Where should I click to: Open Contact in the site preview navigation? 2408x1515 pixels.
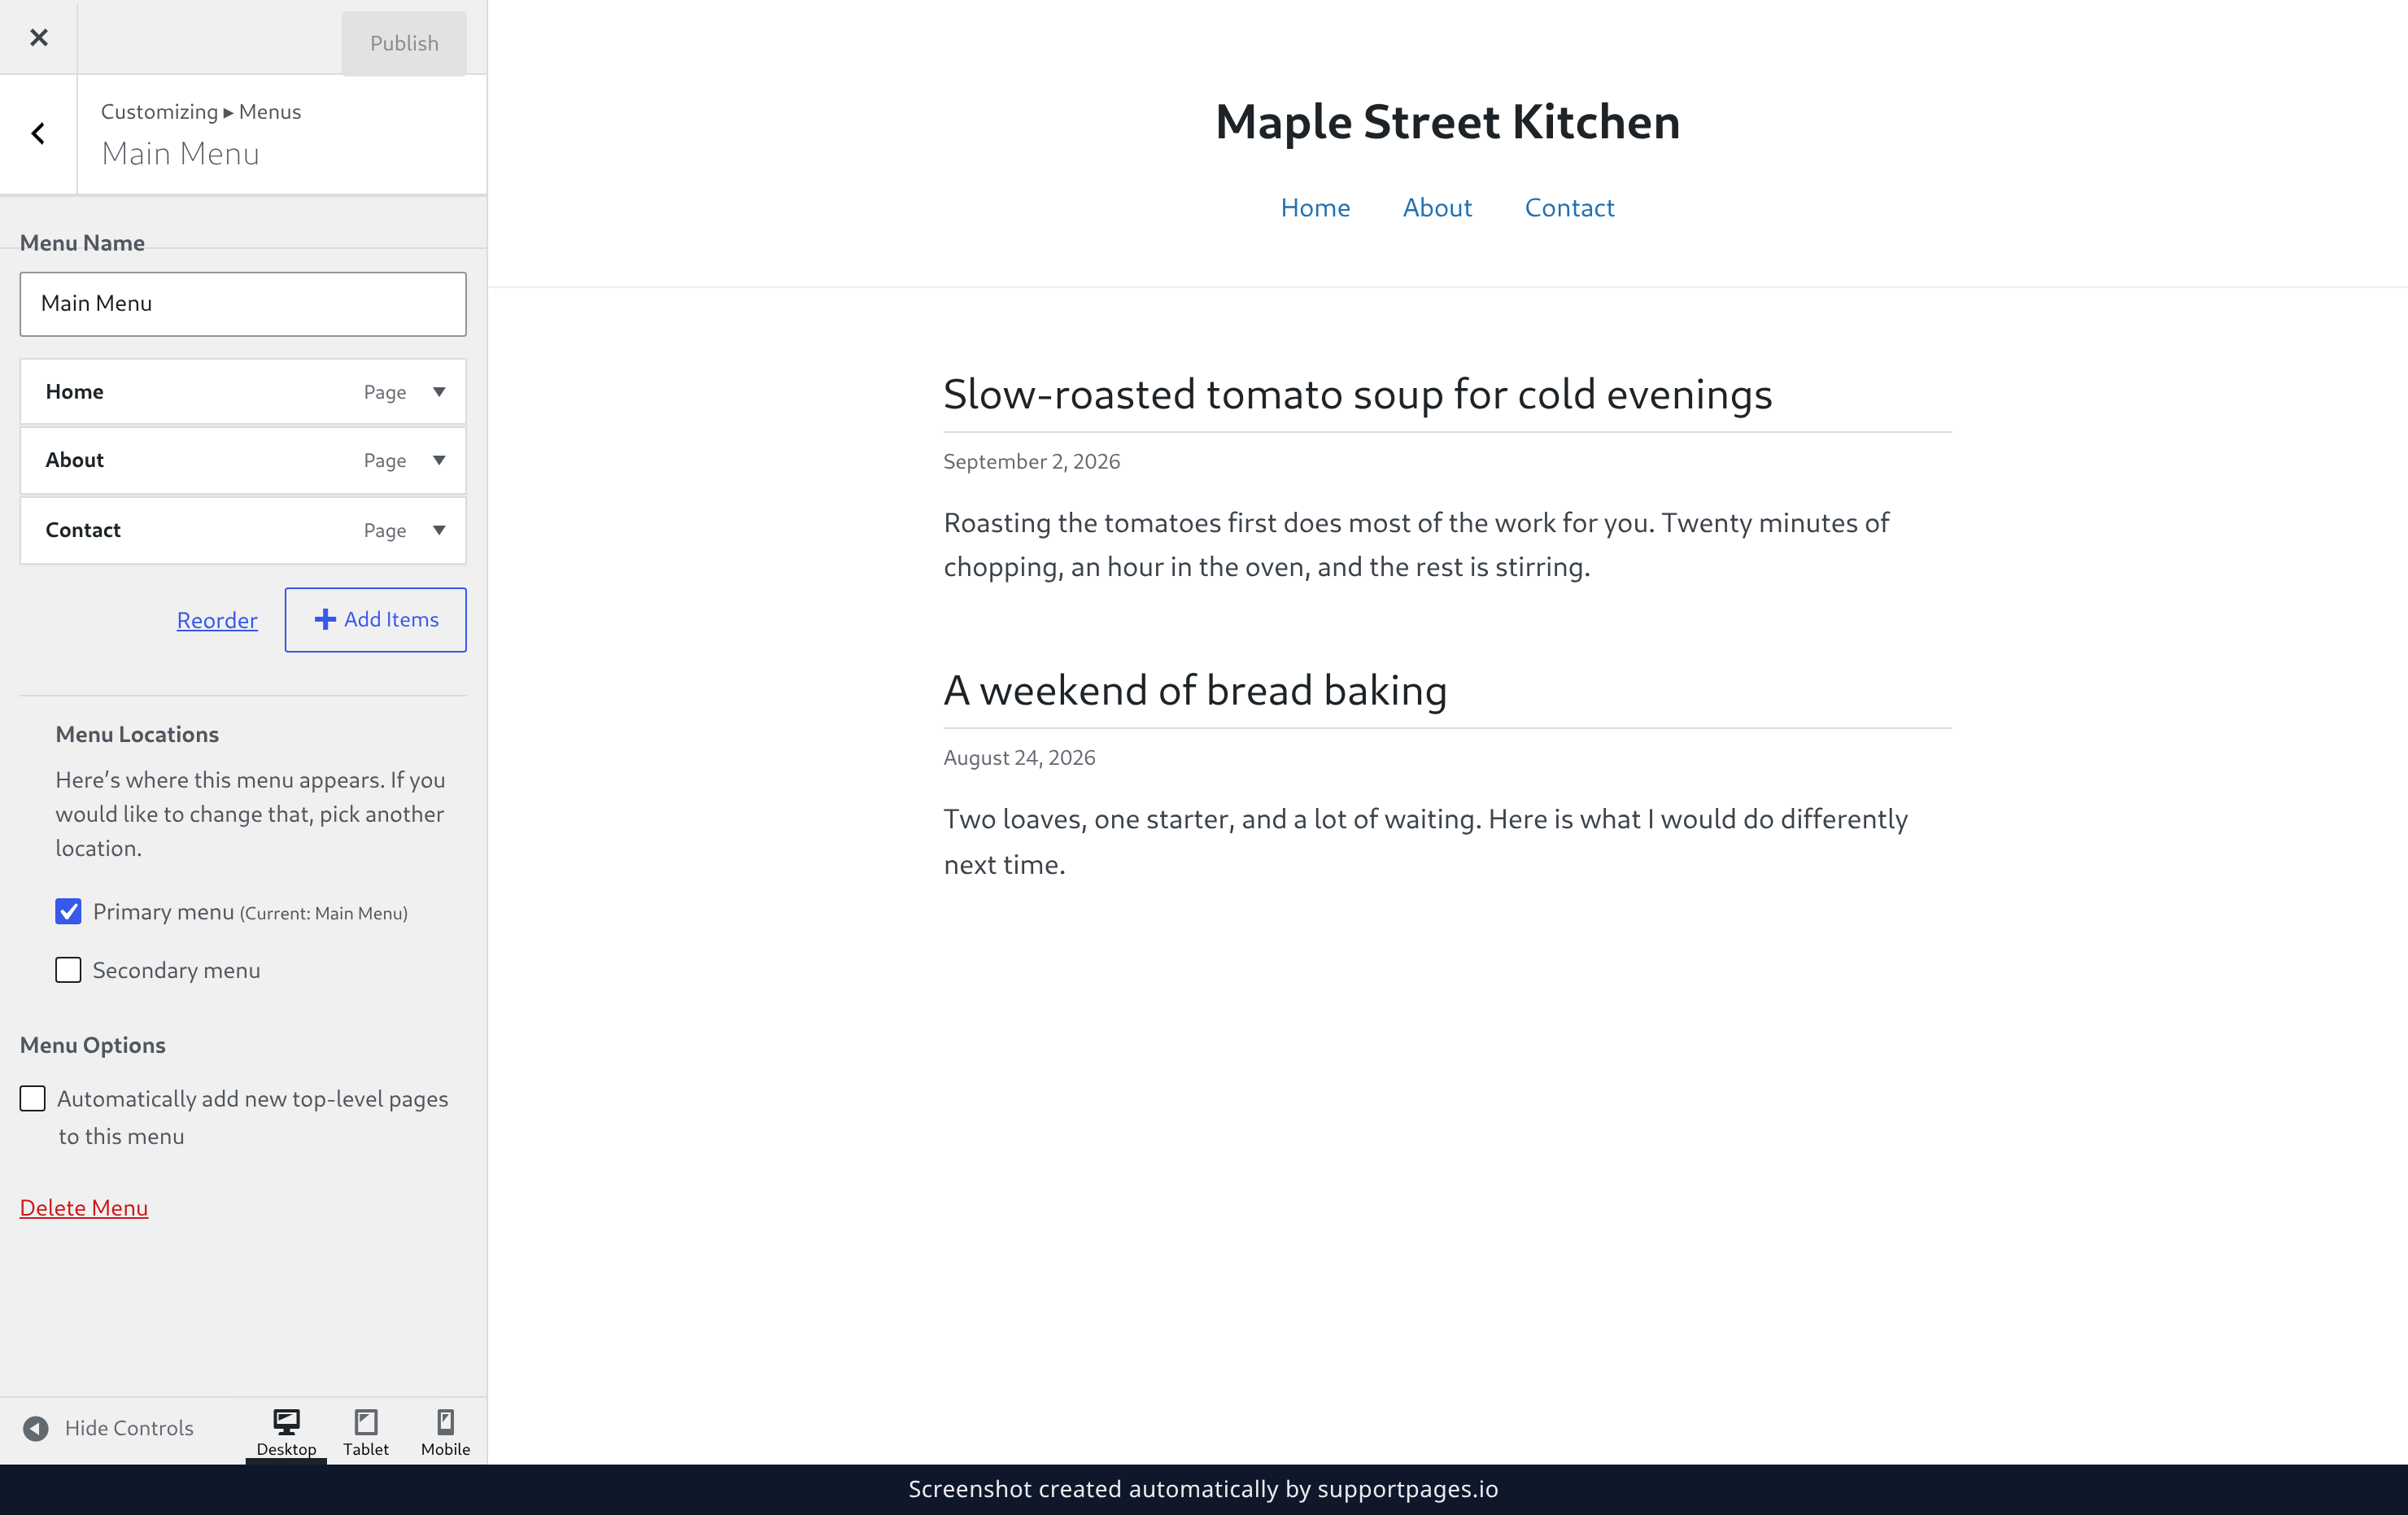click(x=1569, y=207)
